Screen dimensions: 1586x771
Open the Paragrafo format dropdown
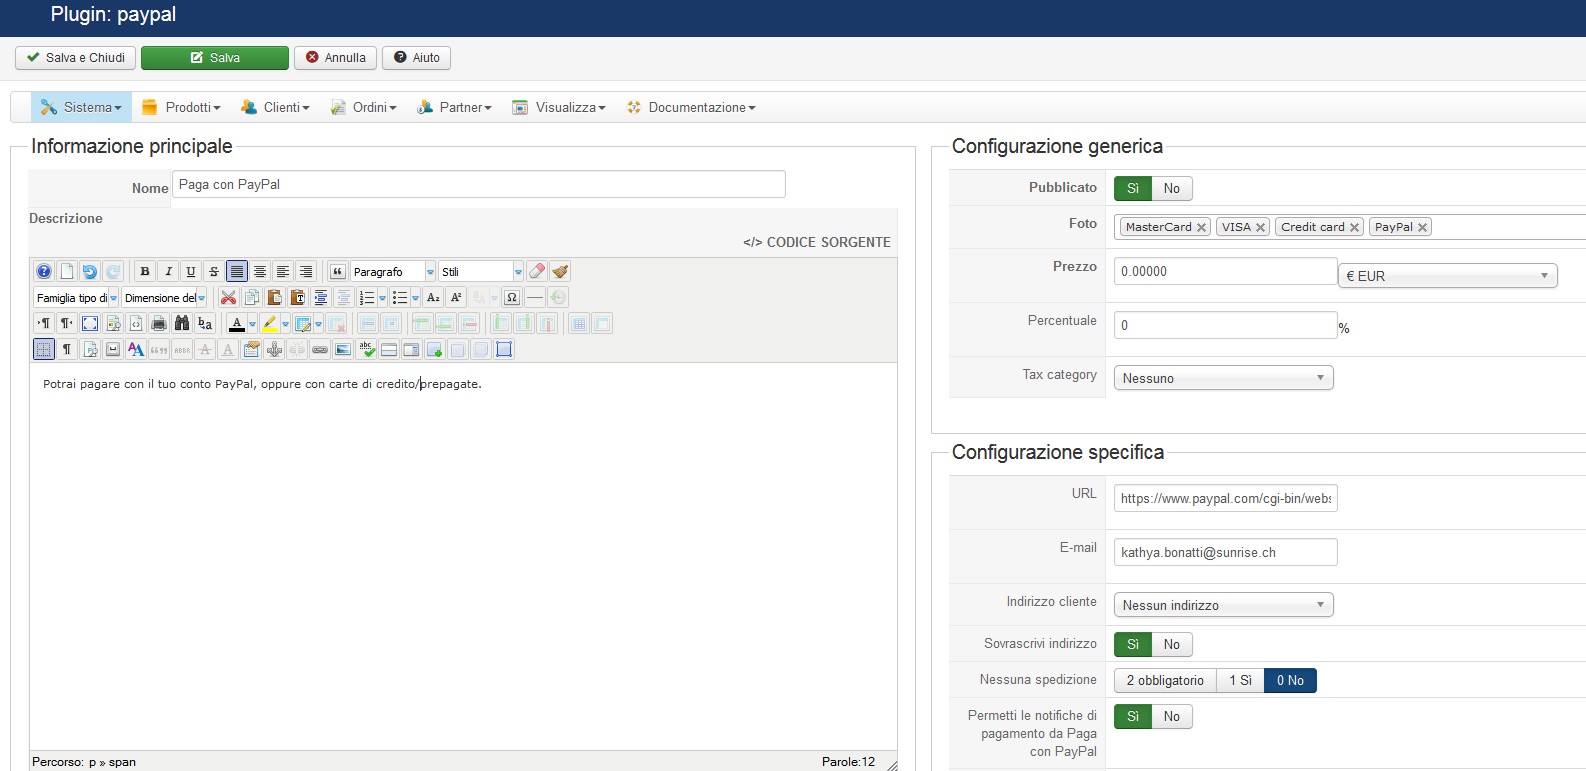(393, 271)
